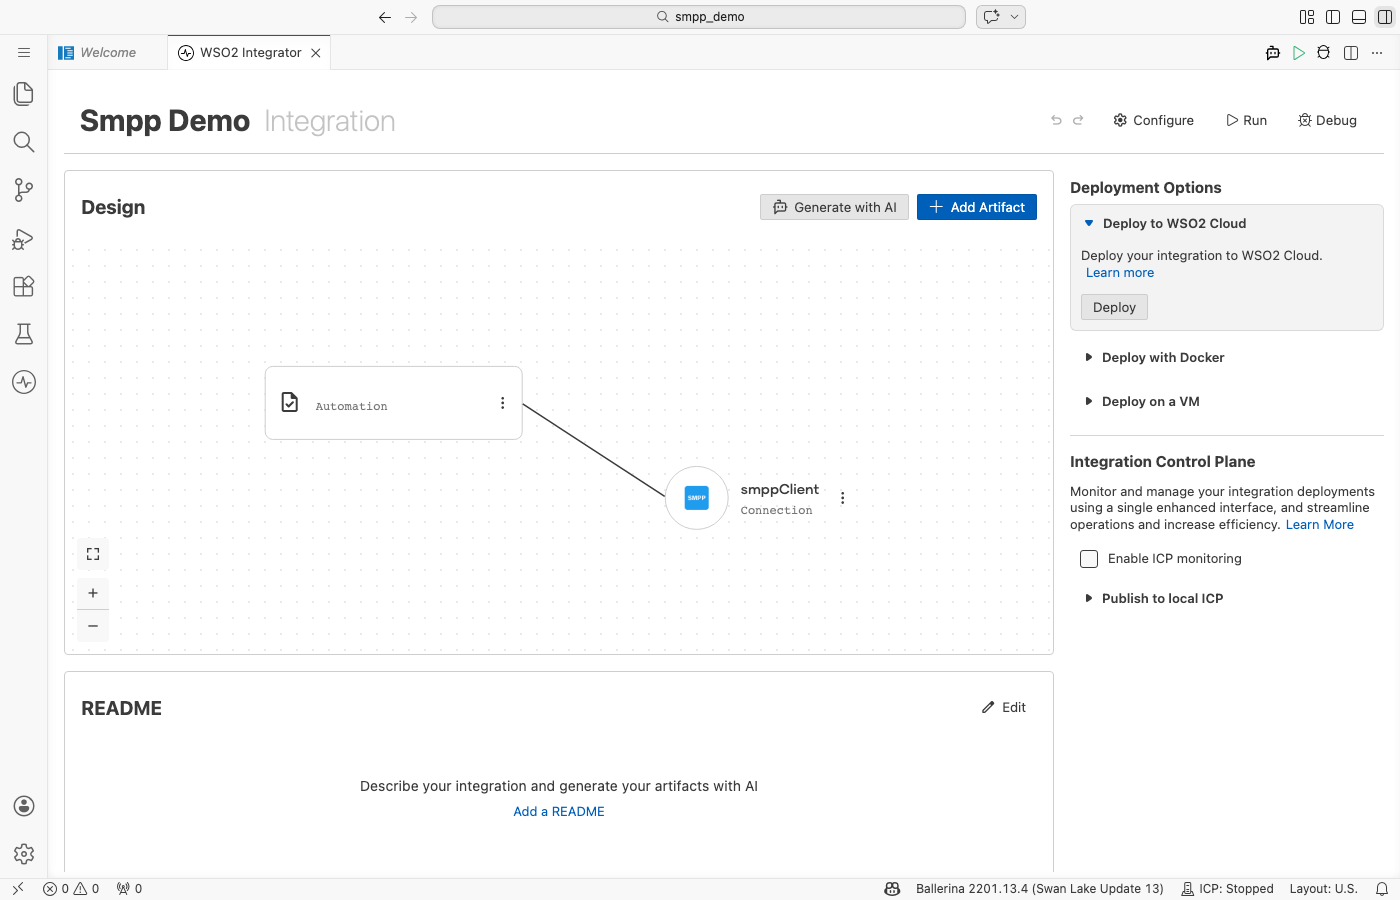Open AI chat icon in editor toolbar
The height and width of the screenshot is (900, 1400).
click(1273, 53)
